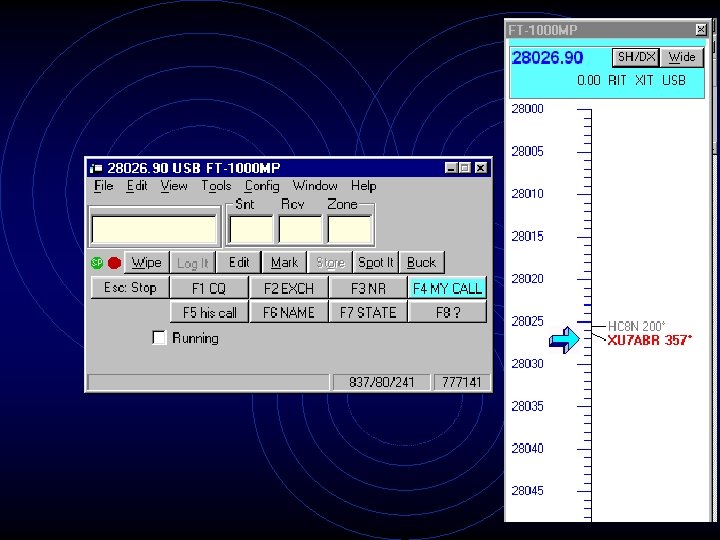Open the View menu
The image size is (720, 540).
click(174, 186)
